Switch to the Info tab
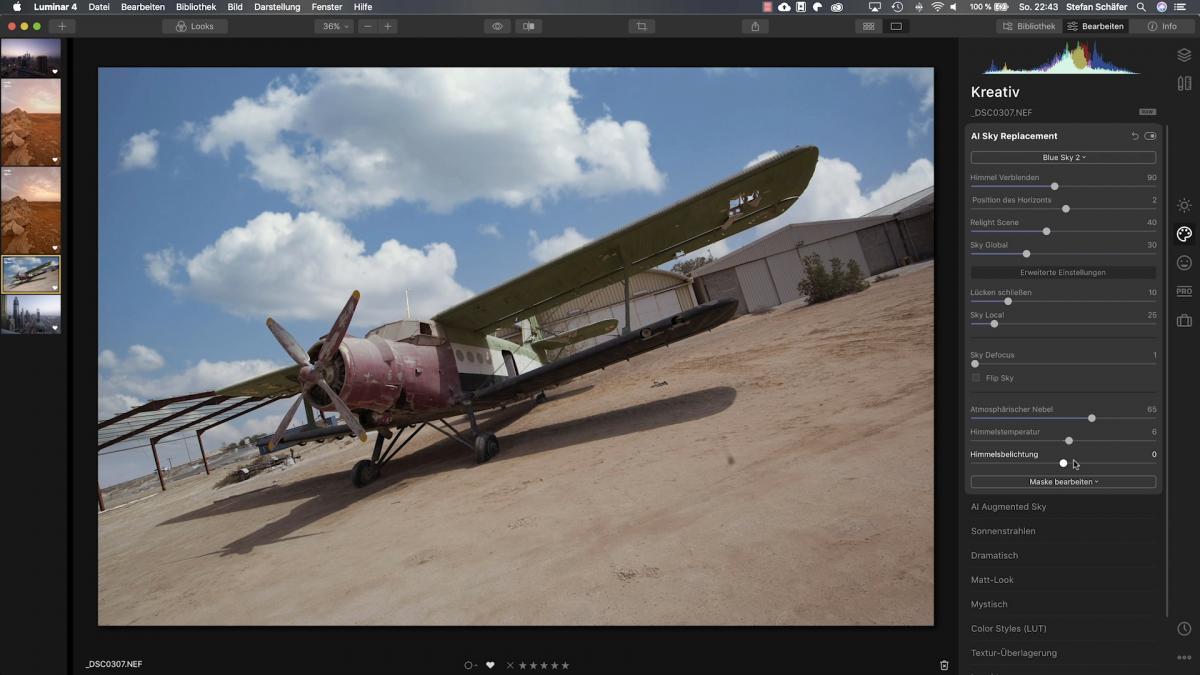Image resolution: width=1200 pixels, height=675 pixels. (1162, 26)
